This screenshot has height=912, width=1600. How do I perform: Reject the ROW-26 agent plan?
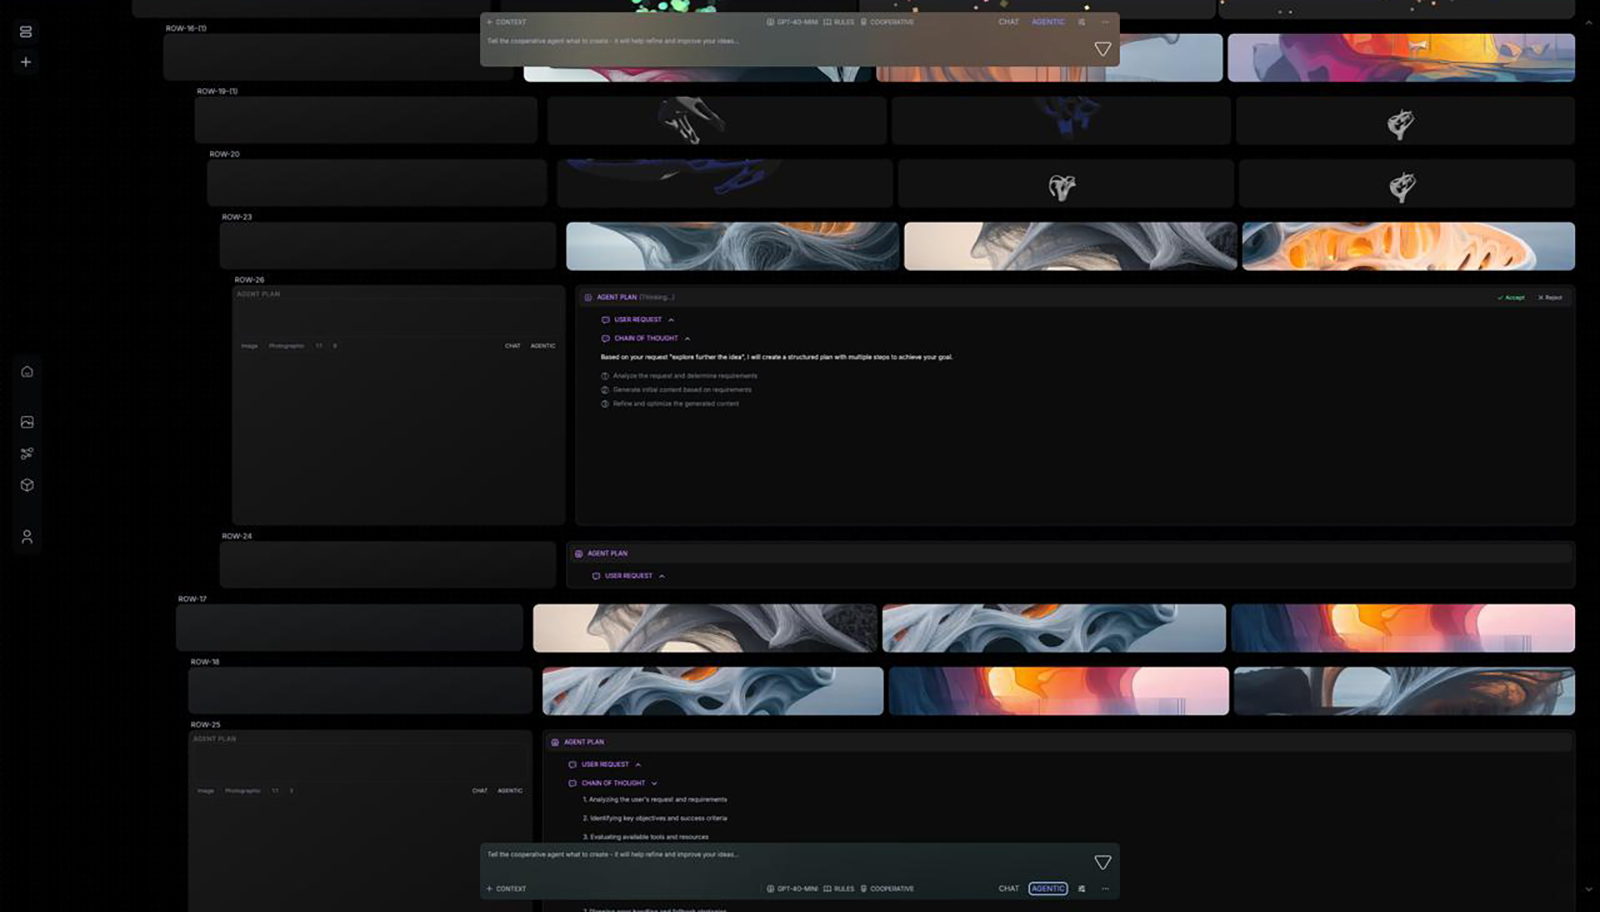[x=1549, y=298]
